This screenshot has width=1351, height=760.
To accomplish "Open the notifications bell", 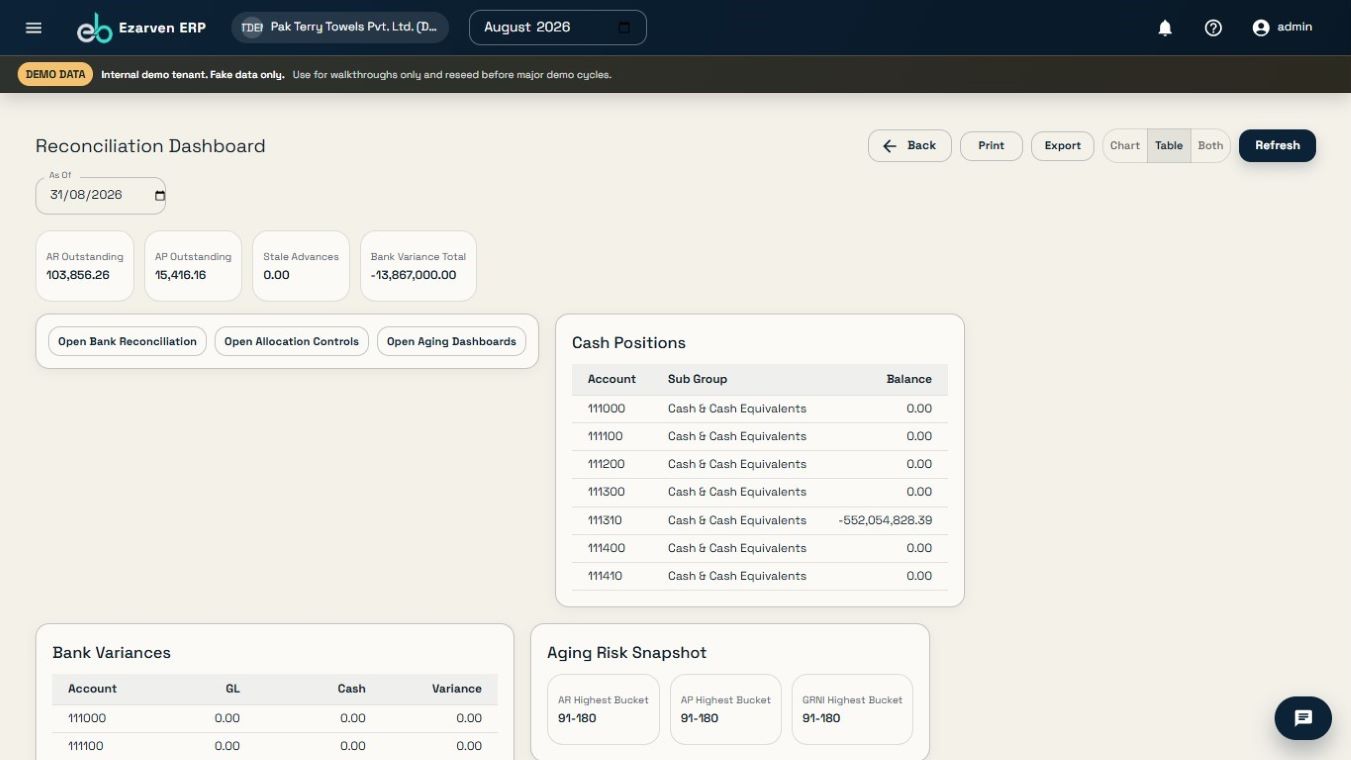I will click(1165, 28).
